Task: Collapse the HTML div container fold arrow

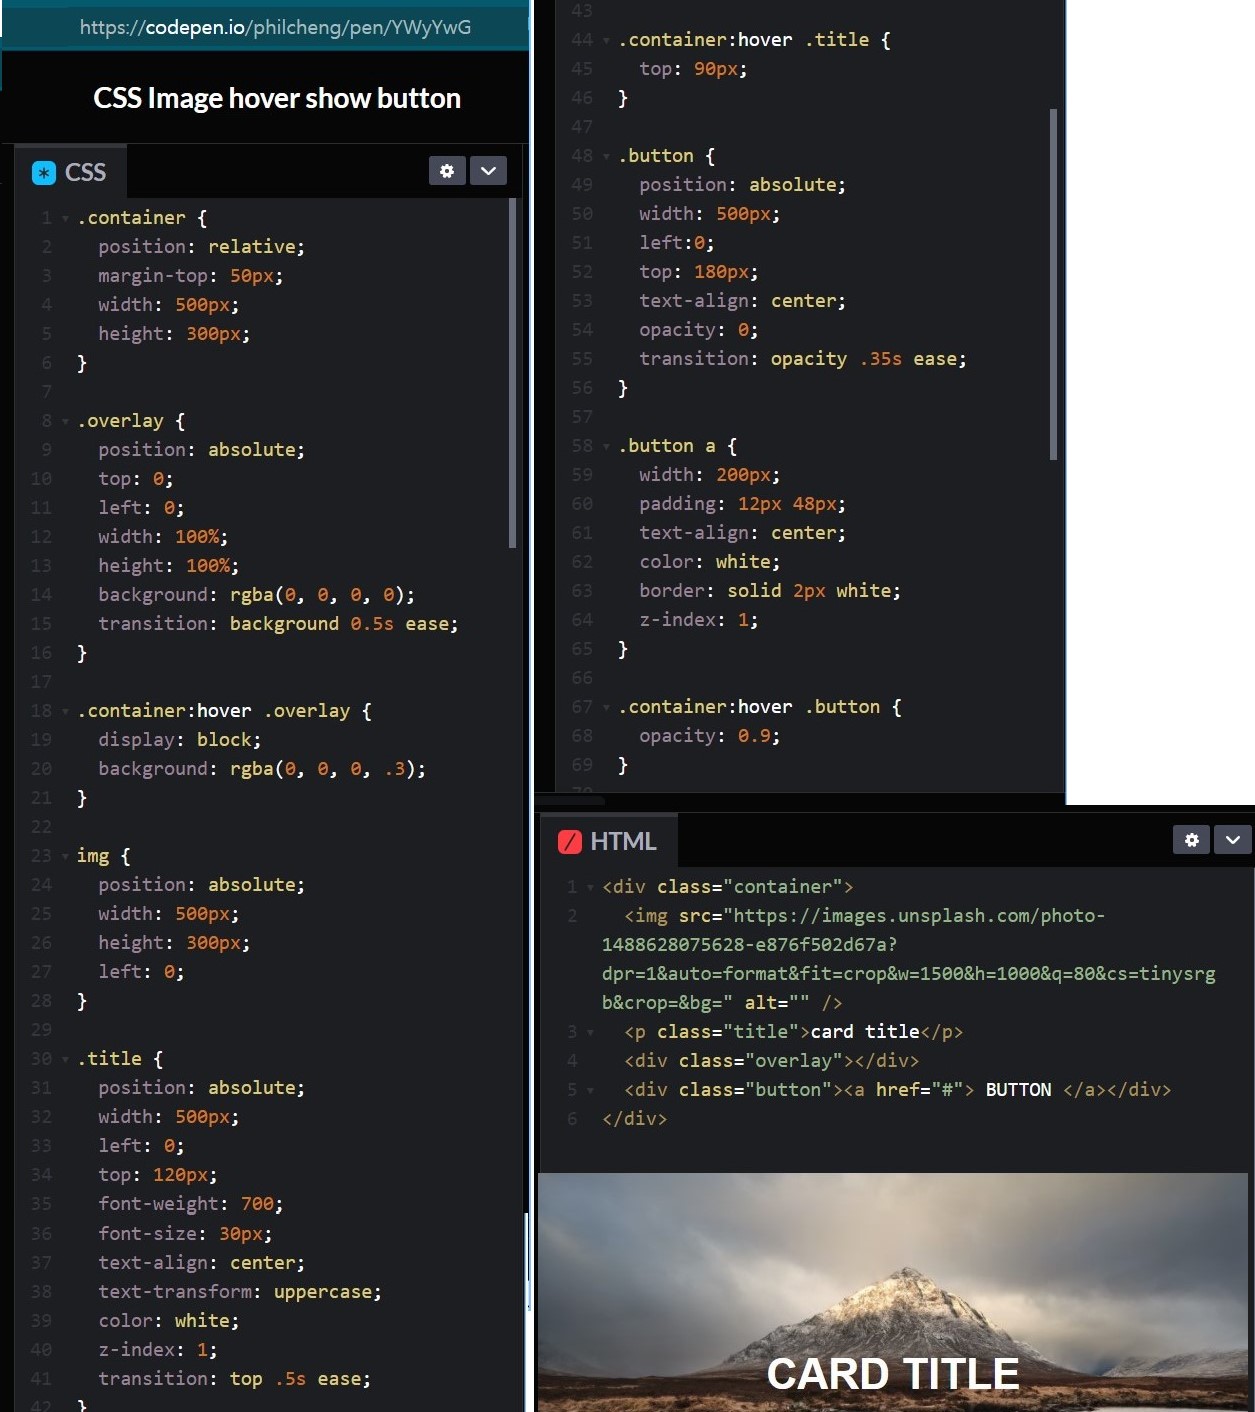Action: pyautogui.click(x=590, y=887)
